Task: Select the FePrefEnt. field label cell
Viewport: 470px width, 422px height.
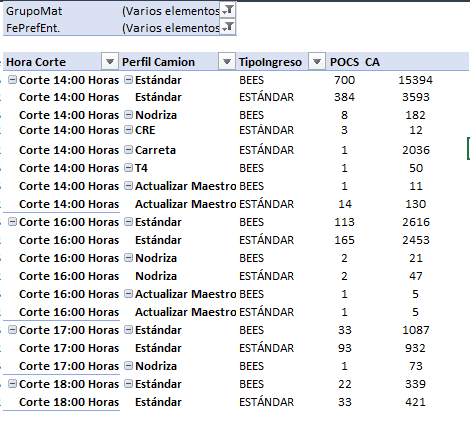Action: click(x=33, y=28)
